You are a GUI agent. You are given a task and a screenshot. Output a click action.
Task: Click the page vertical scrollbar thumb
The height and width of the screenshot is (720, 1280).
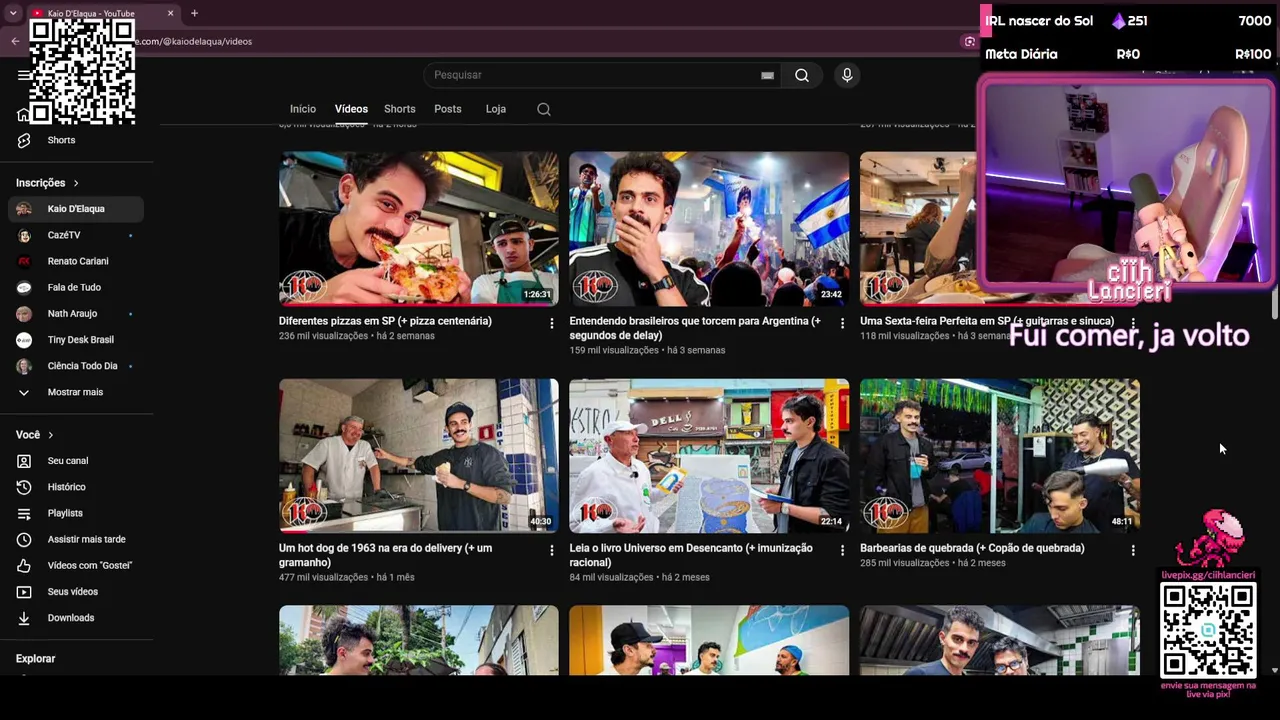(x=1275, y=302)
